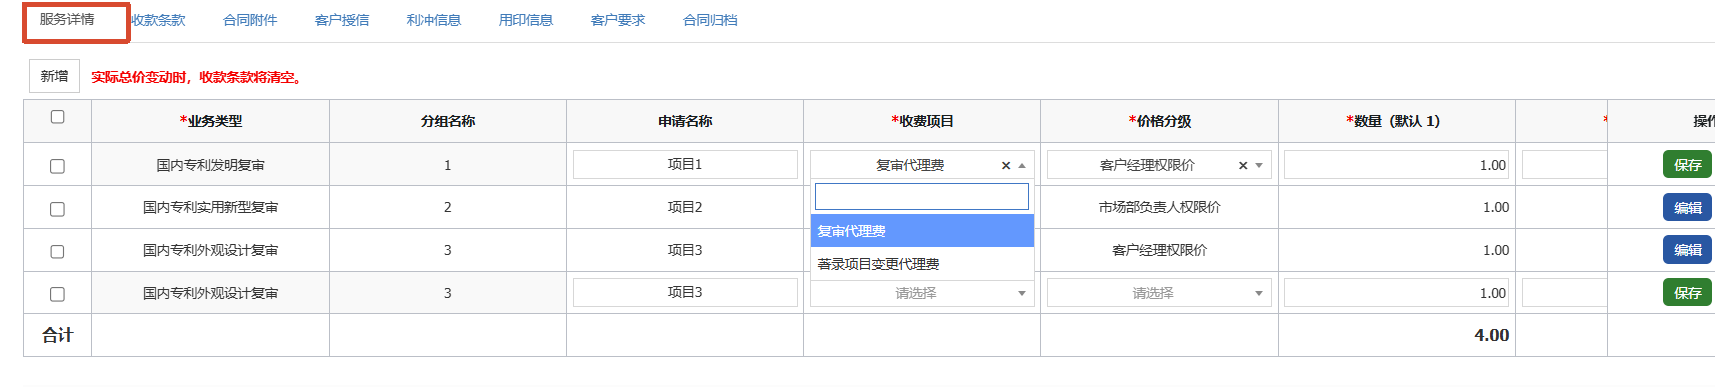Image resolution: width=1715 pixels, height=387 pixels.
Task: Edit the 项目3 application name input field
Action: point(685,292)
